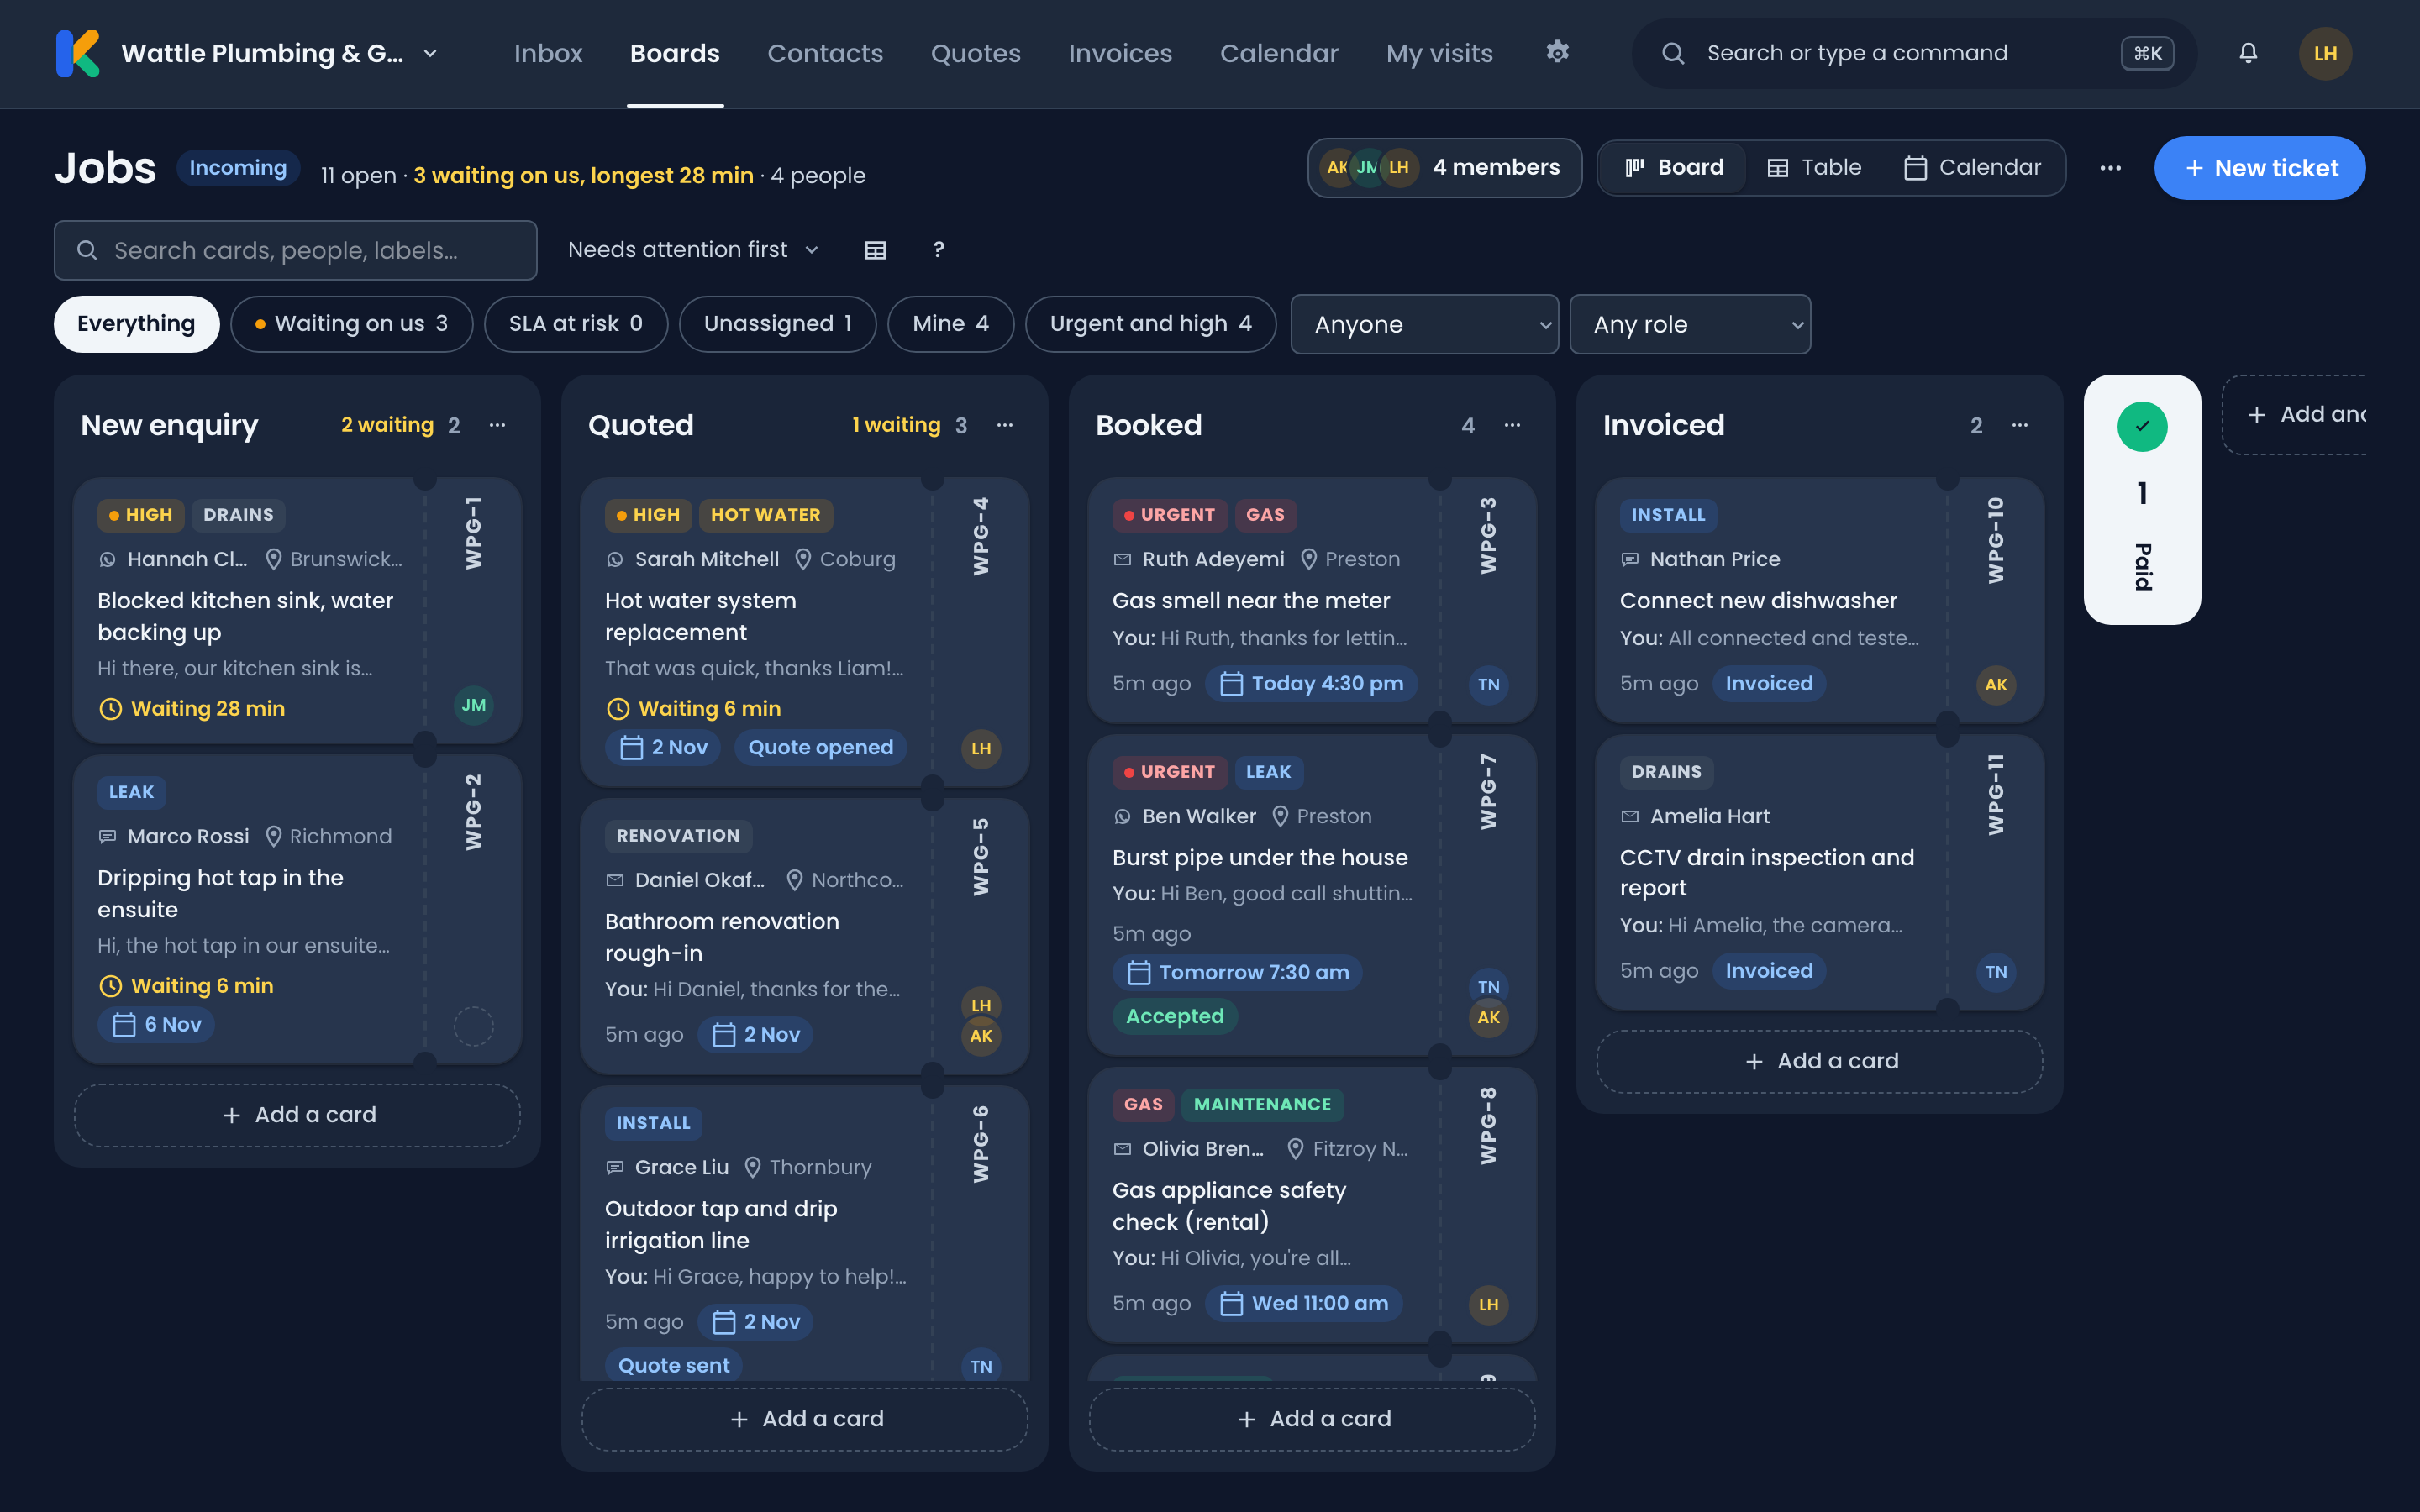Click the LH user avatar in header
Viewport: 2420px width, 1512px height.
pyautogui.click(x=2325, y=53)
